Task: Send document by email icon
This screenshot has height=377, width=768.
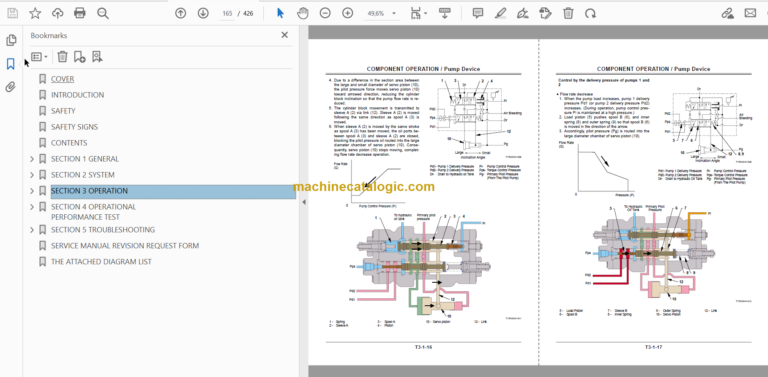Action: click(750, 13)
